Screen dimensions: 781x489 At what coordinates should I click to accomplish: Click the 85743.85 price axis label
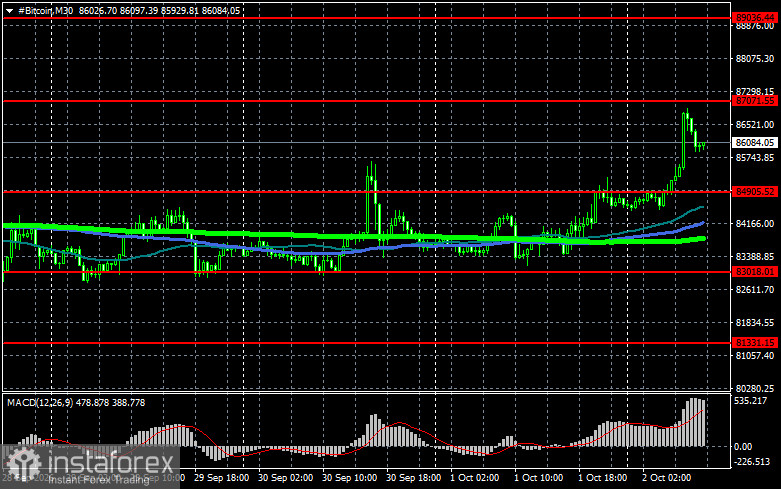[x=755, y=157]
